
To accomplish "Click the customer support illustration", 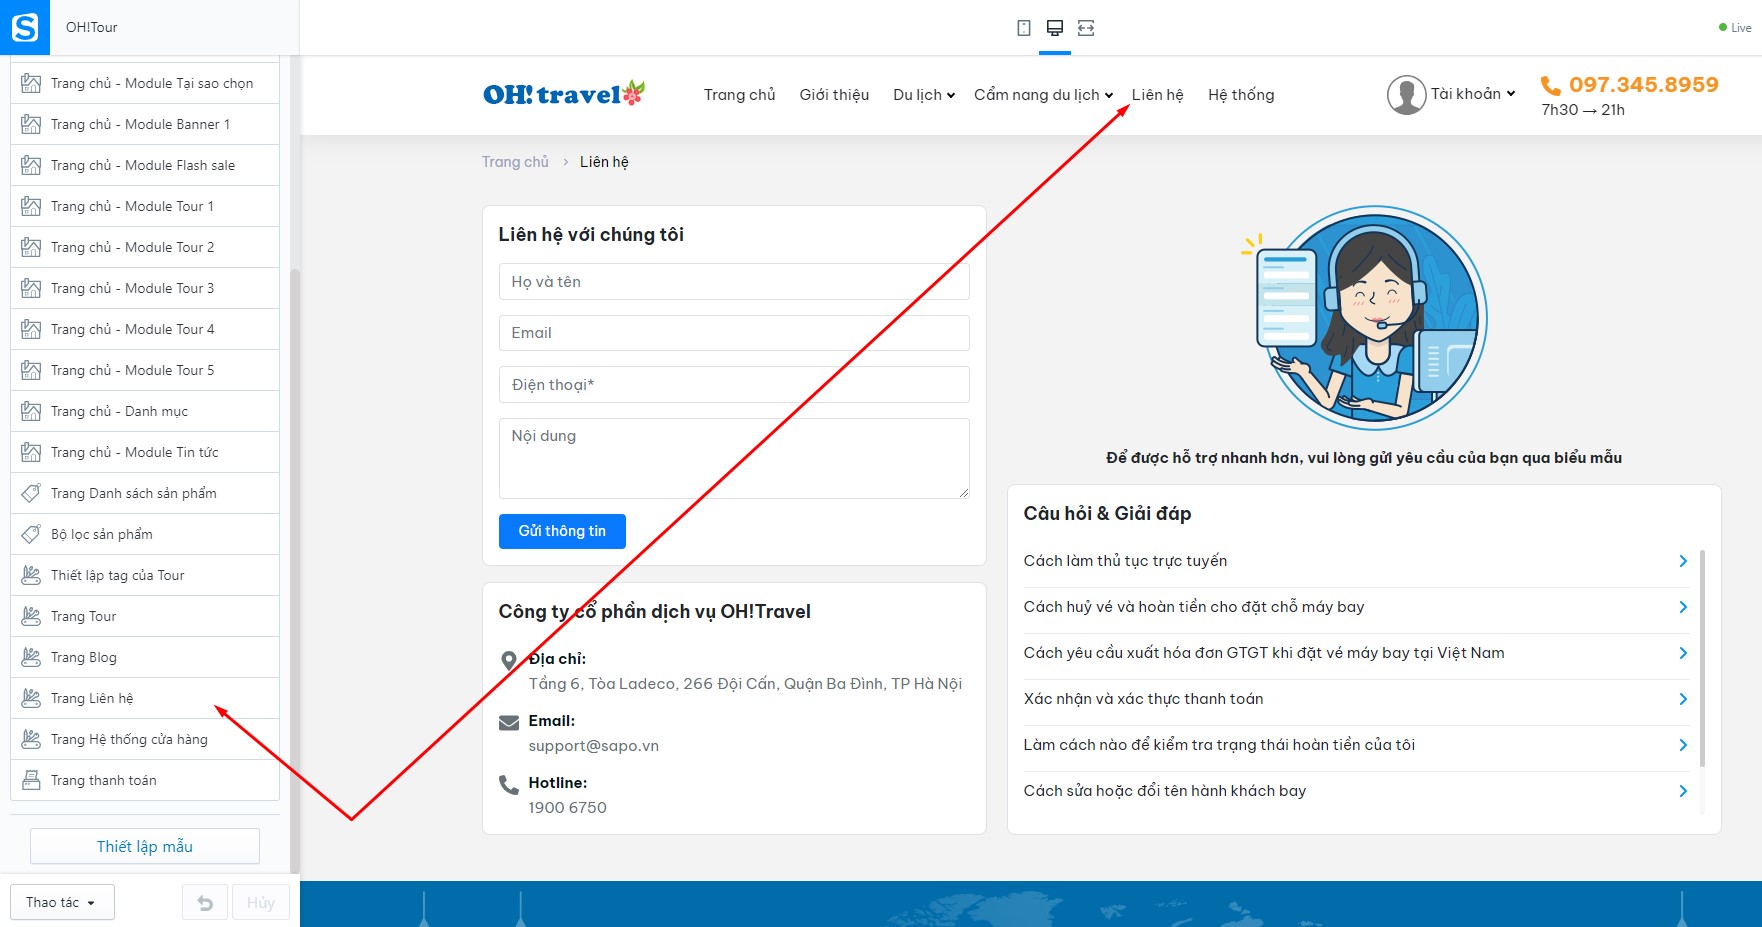I will click(1364, 318).
